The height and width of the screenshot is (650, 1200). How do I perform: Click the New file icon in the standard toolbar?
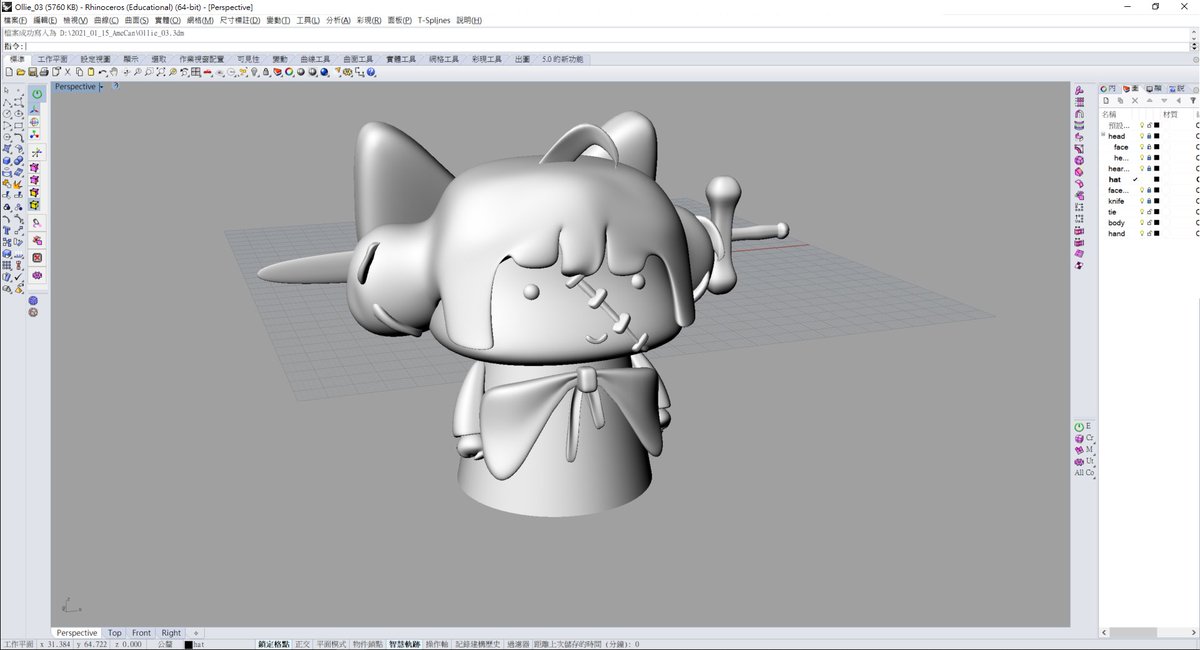[9, 72]
